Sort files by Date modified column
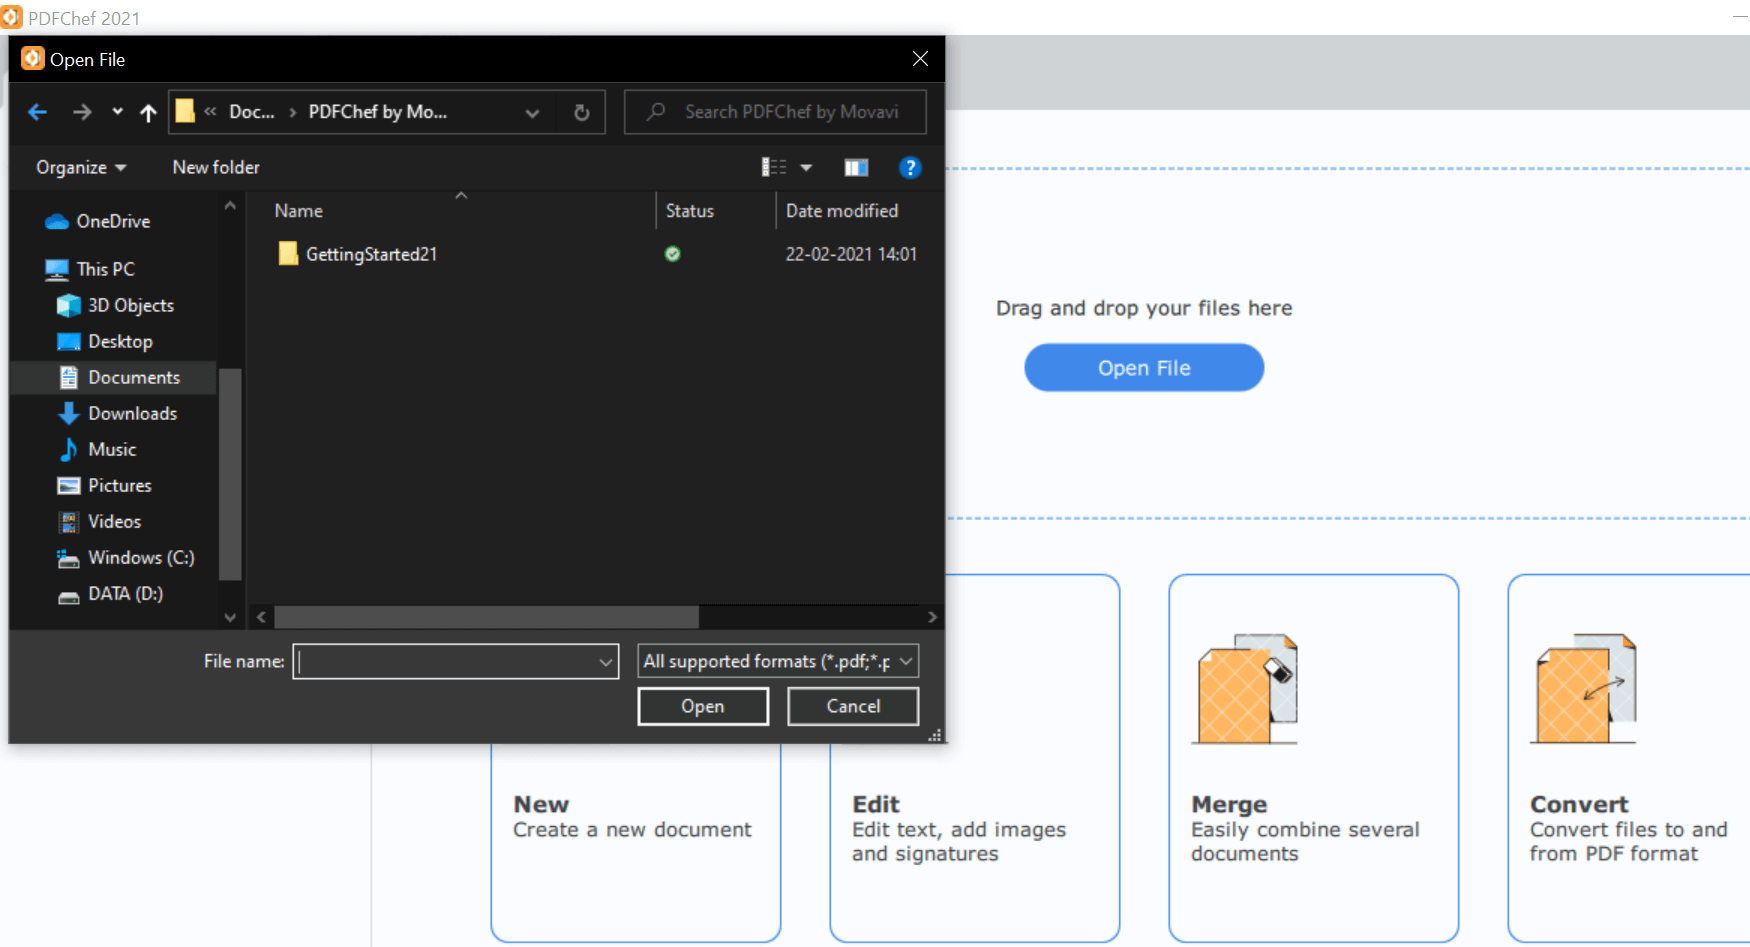1750x947 pixels. coord(841,210)
